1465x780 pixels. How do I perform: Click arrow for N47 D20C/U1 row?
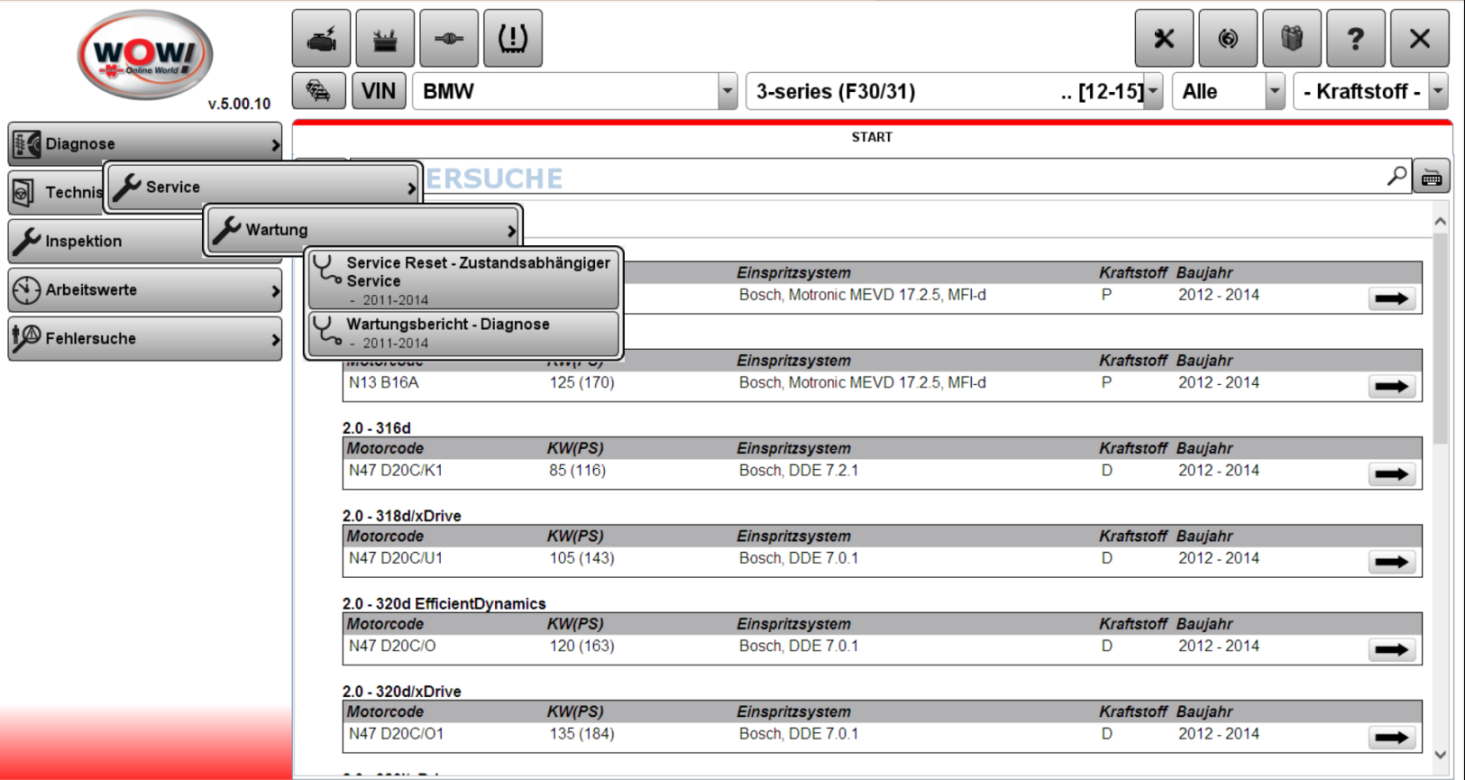[1391, 563]
